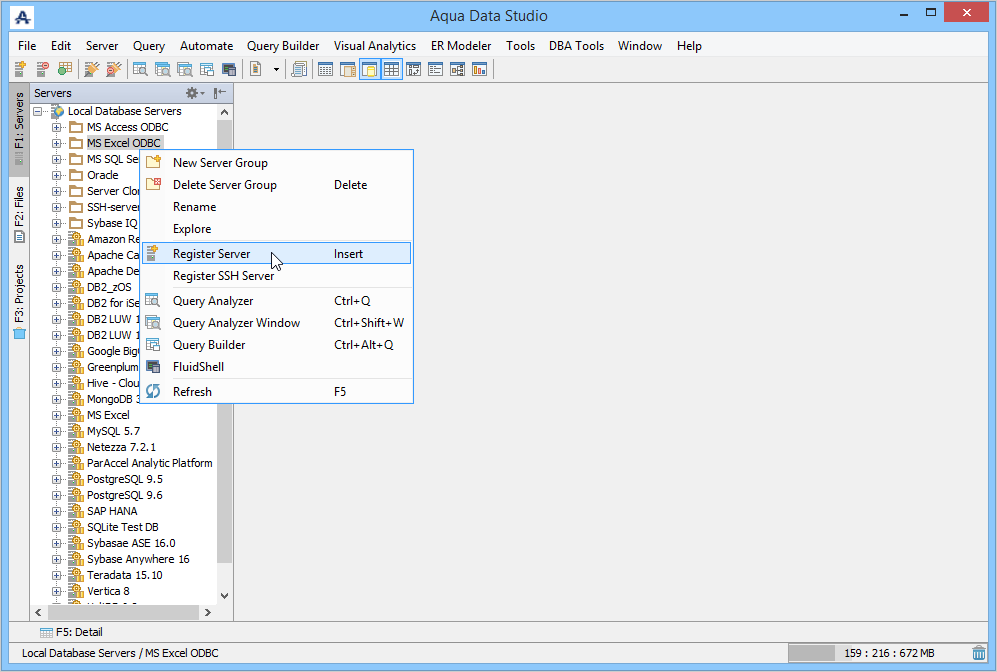
Task: Select the ParAccel Analytic Platform server
Action: pyautogui.click(x=149, y=463)
